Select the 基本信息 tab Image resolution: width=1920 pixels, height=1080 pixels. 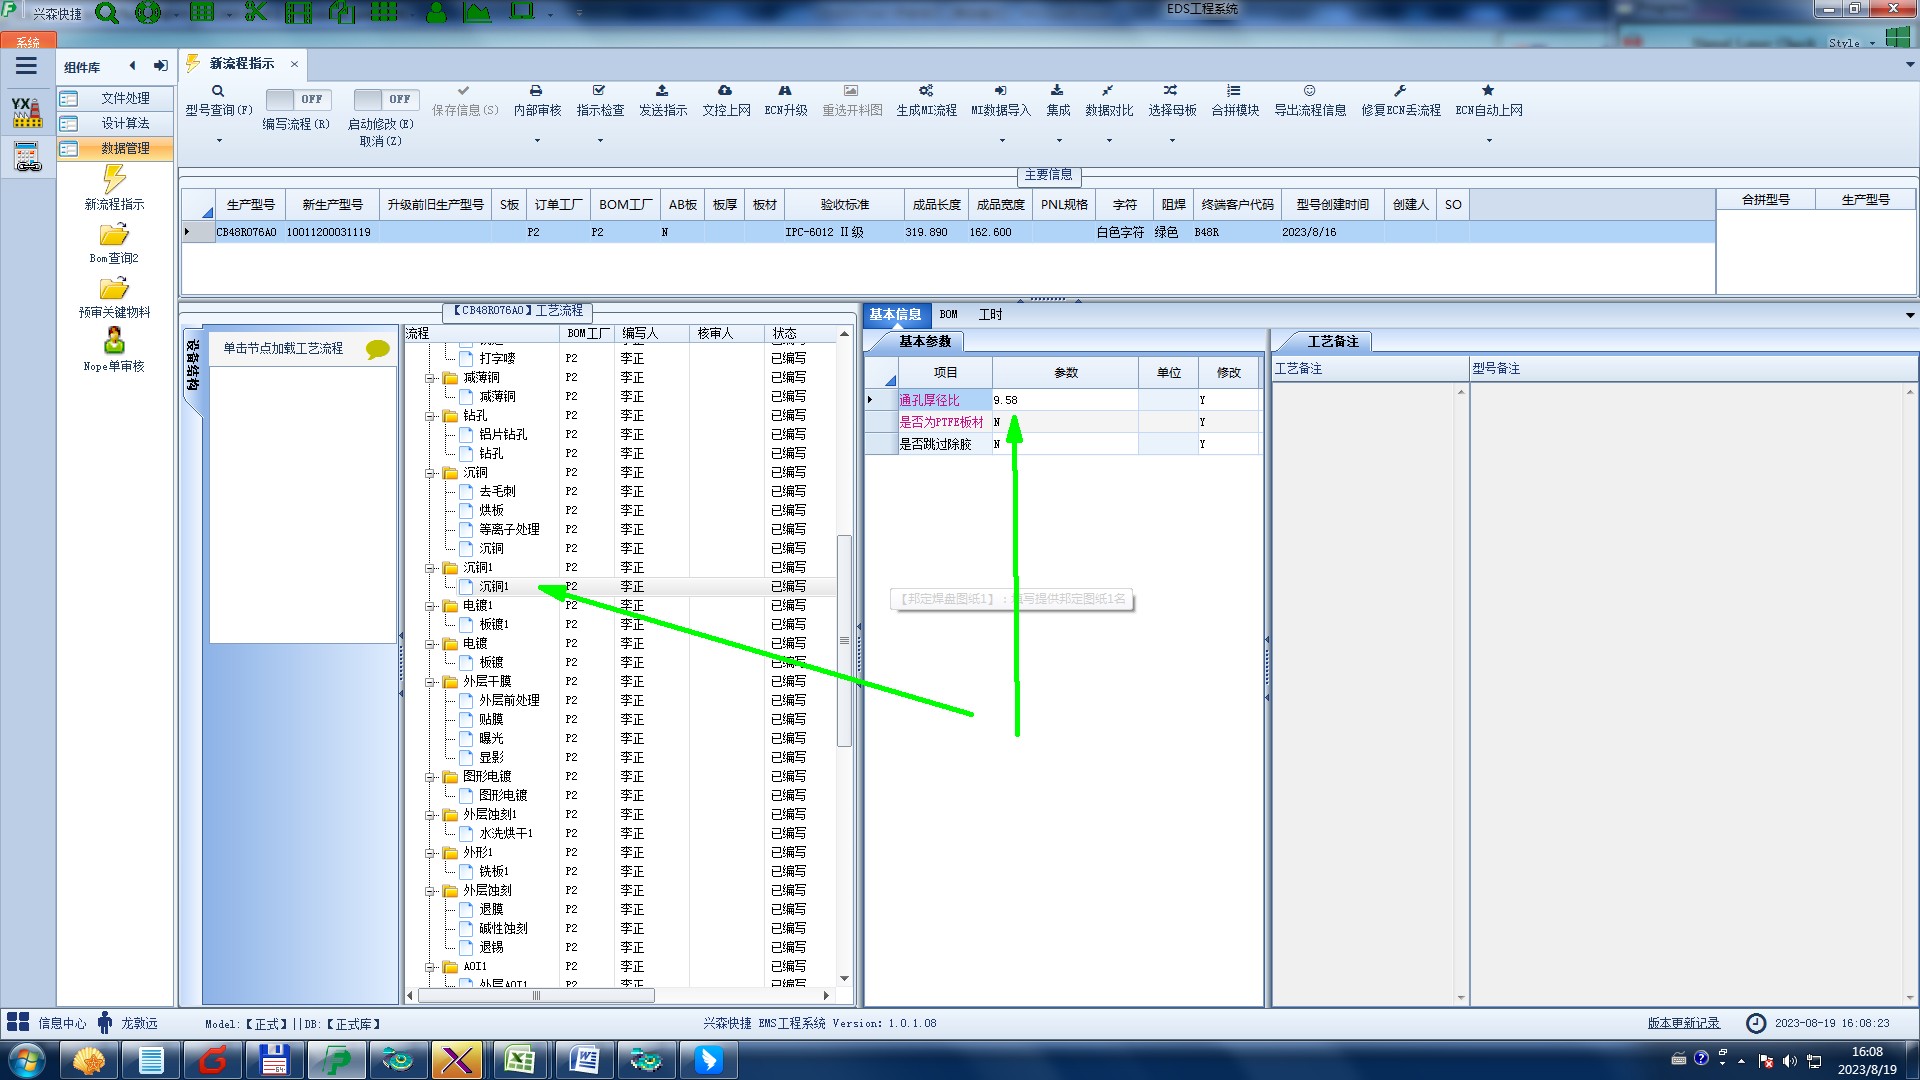pyautogui.click(x=895, y=315)
